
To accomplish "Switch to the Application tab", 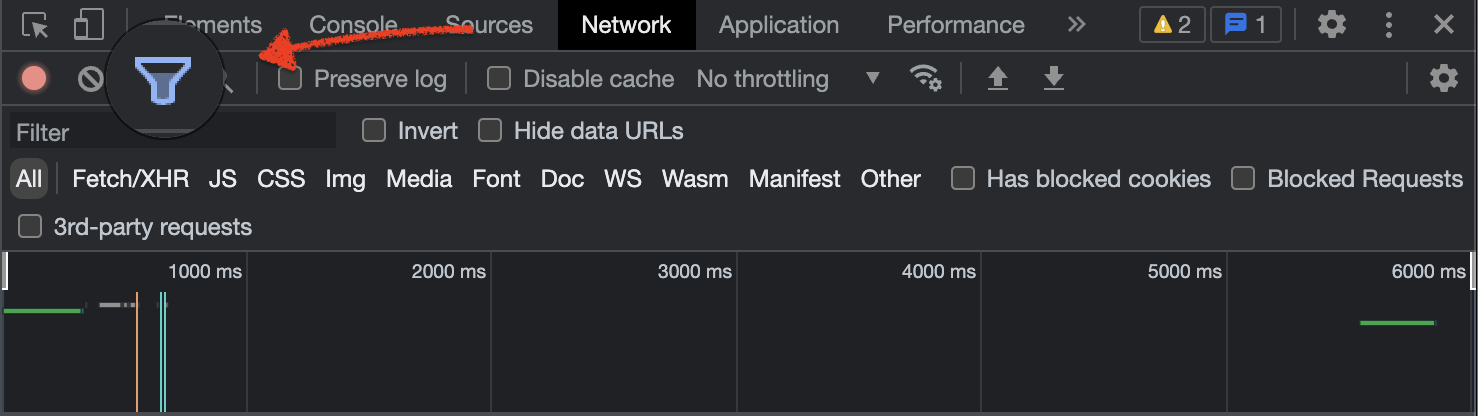I will point(779,25).
